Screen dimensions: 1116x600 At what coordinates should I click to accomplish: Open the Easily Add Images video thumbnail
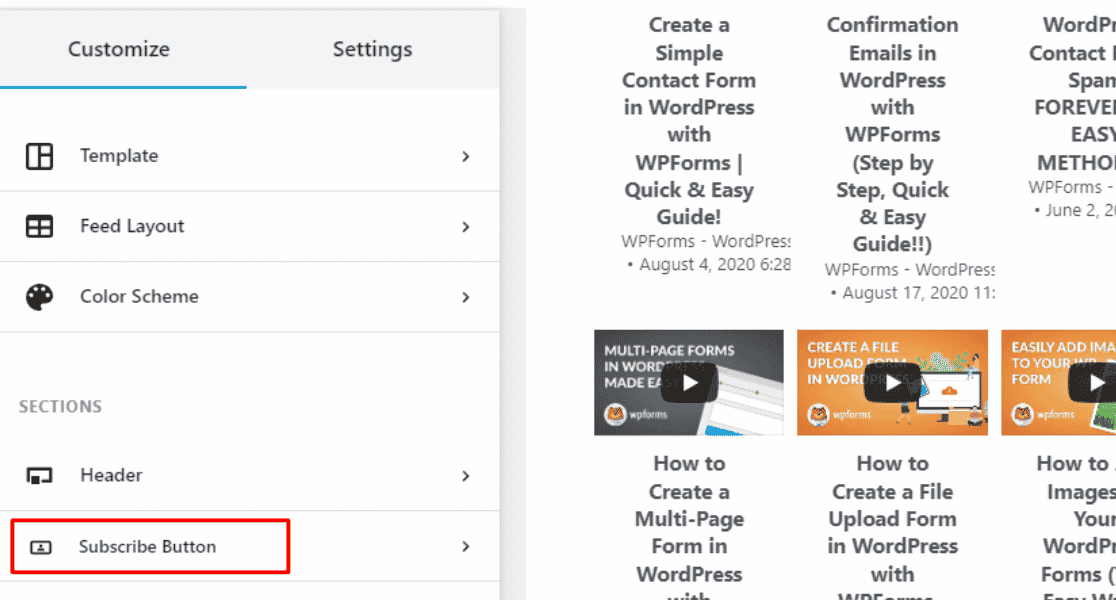1058,382
